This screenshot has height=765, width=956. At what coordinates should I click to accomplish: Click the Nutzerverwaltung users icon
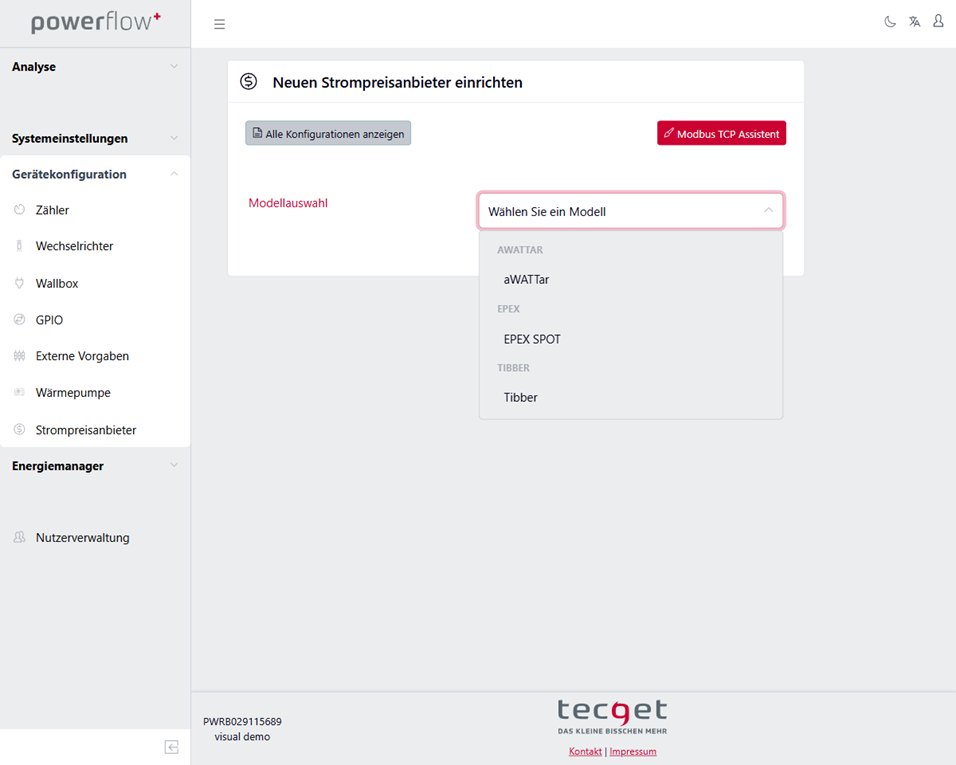click(20, 537)
